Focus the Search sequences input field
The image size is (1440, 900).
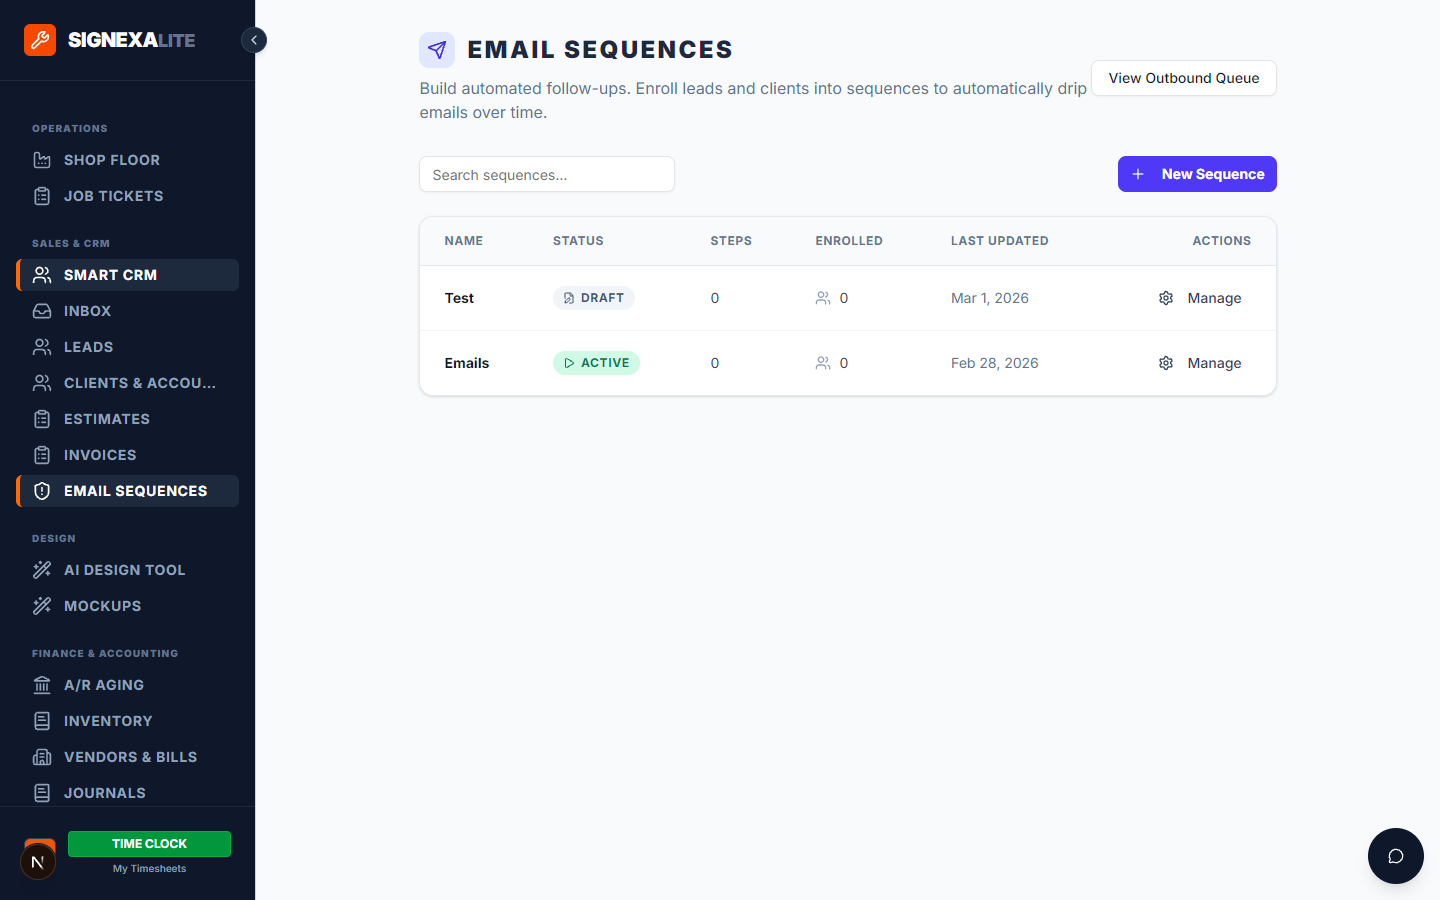pos(546,175)
